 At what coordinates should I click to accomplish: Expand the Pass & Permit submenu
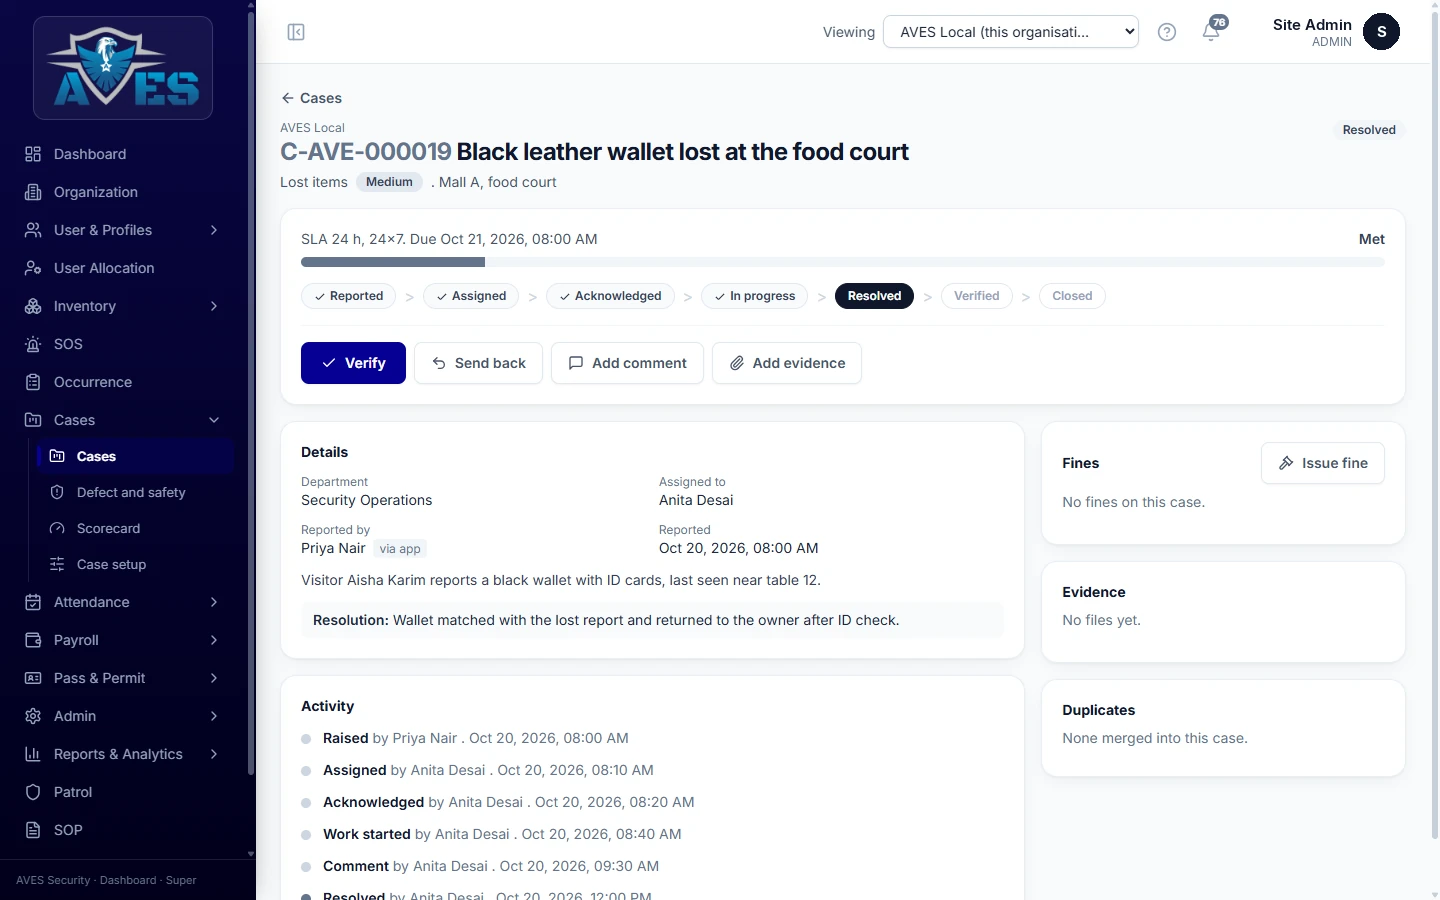pos(214,678)
